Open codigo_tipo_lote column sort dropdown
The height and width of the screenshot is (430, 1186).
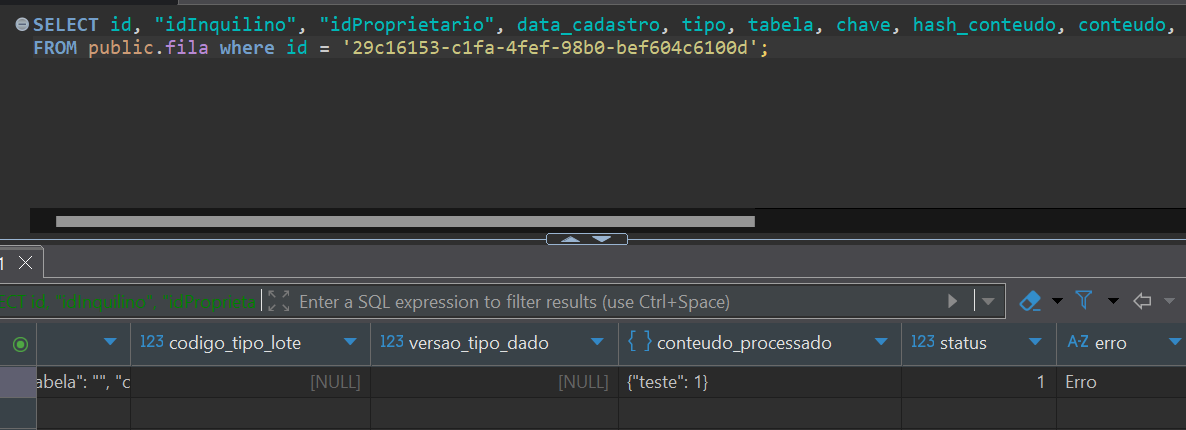(x=350, y=343)
